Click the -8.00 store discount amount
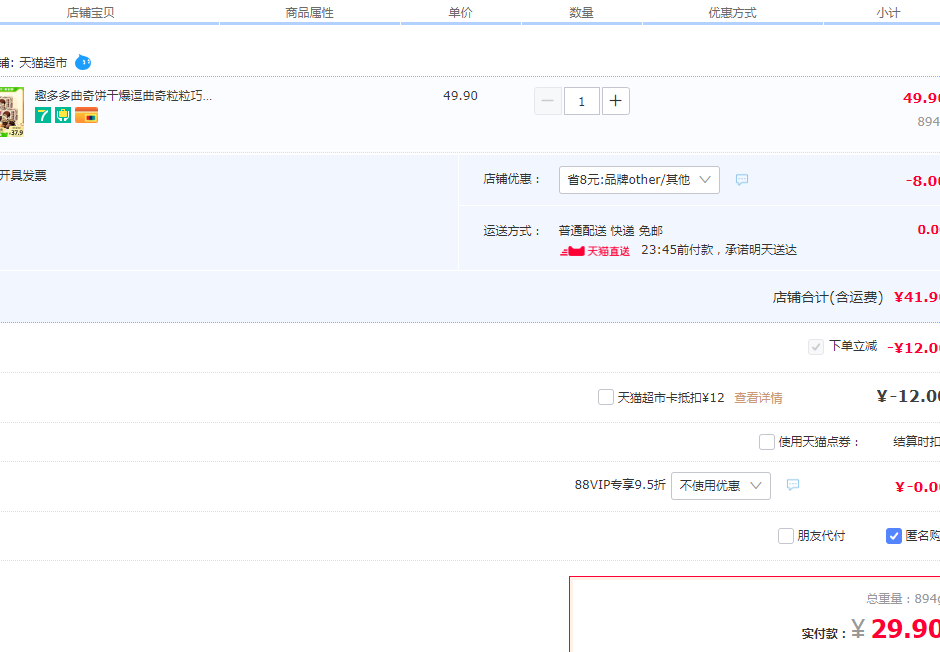This screenshot has height=652, width=940. [x=923, y=181]
